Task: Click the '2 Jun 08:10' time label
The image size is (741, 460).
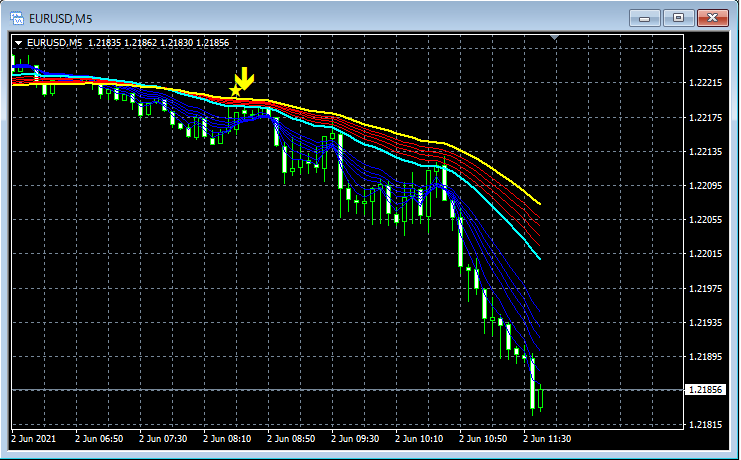Action: click(227, 439)
